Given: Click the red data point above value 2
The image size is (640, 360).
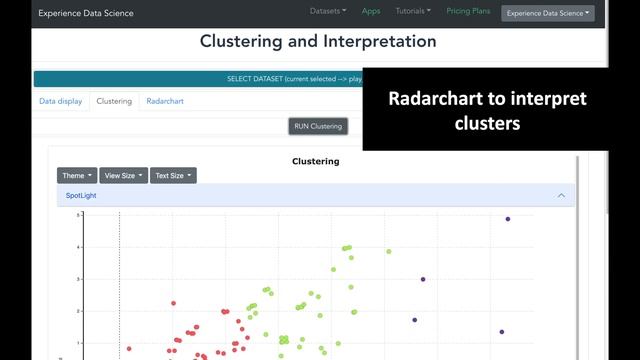Looking at the screenshot, I should [x=173, y=303].
